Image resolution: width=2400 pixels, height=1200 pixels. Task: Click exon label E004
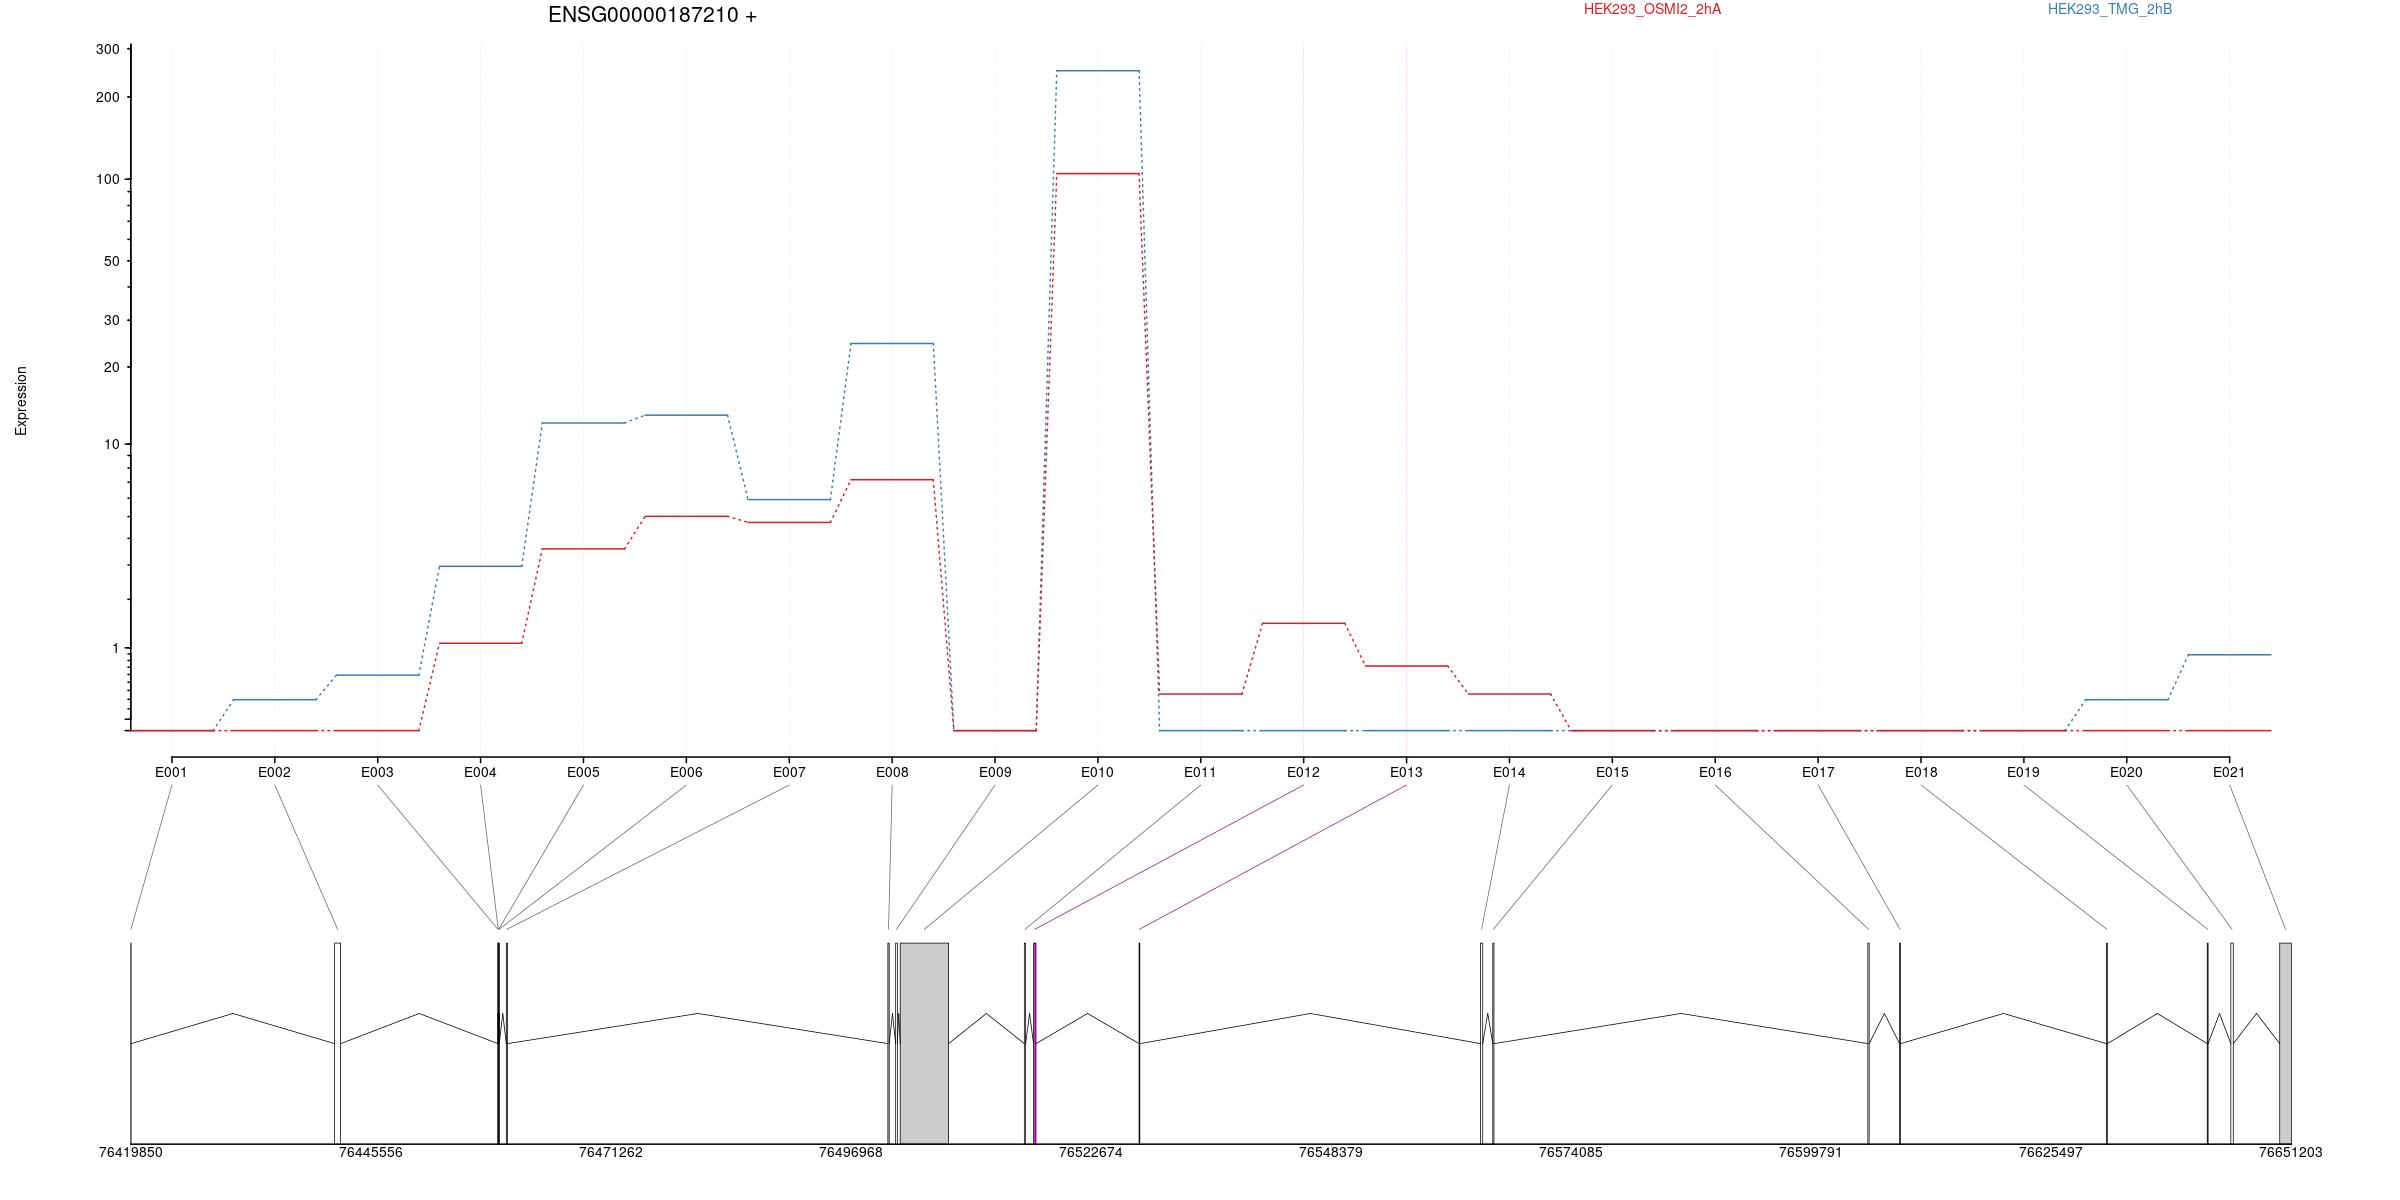click(480, 772)
